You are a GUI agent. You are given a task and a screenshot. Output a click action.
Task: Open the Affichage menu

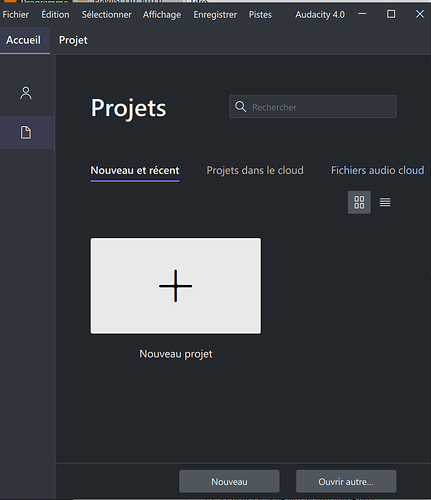click(x=162, y=15)
